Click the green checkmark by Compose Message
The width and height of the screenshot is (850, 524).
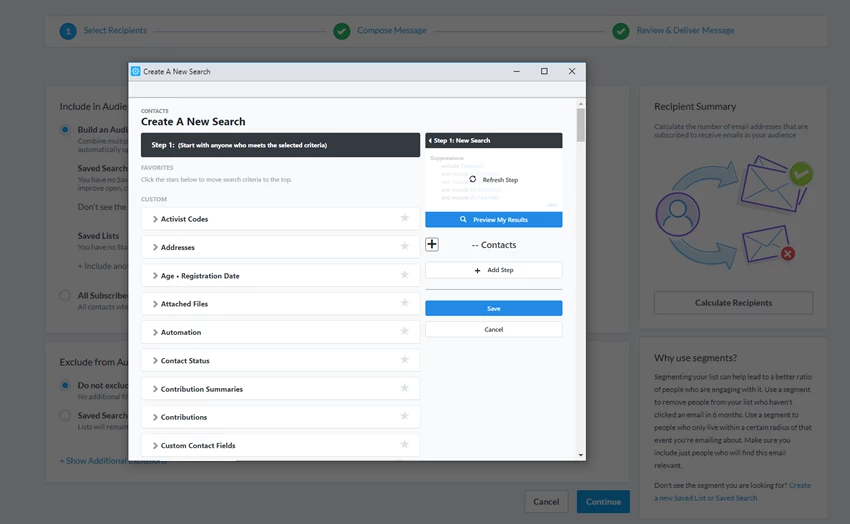coord(342,31)
